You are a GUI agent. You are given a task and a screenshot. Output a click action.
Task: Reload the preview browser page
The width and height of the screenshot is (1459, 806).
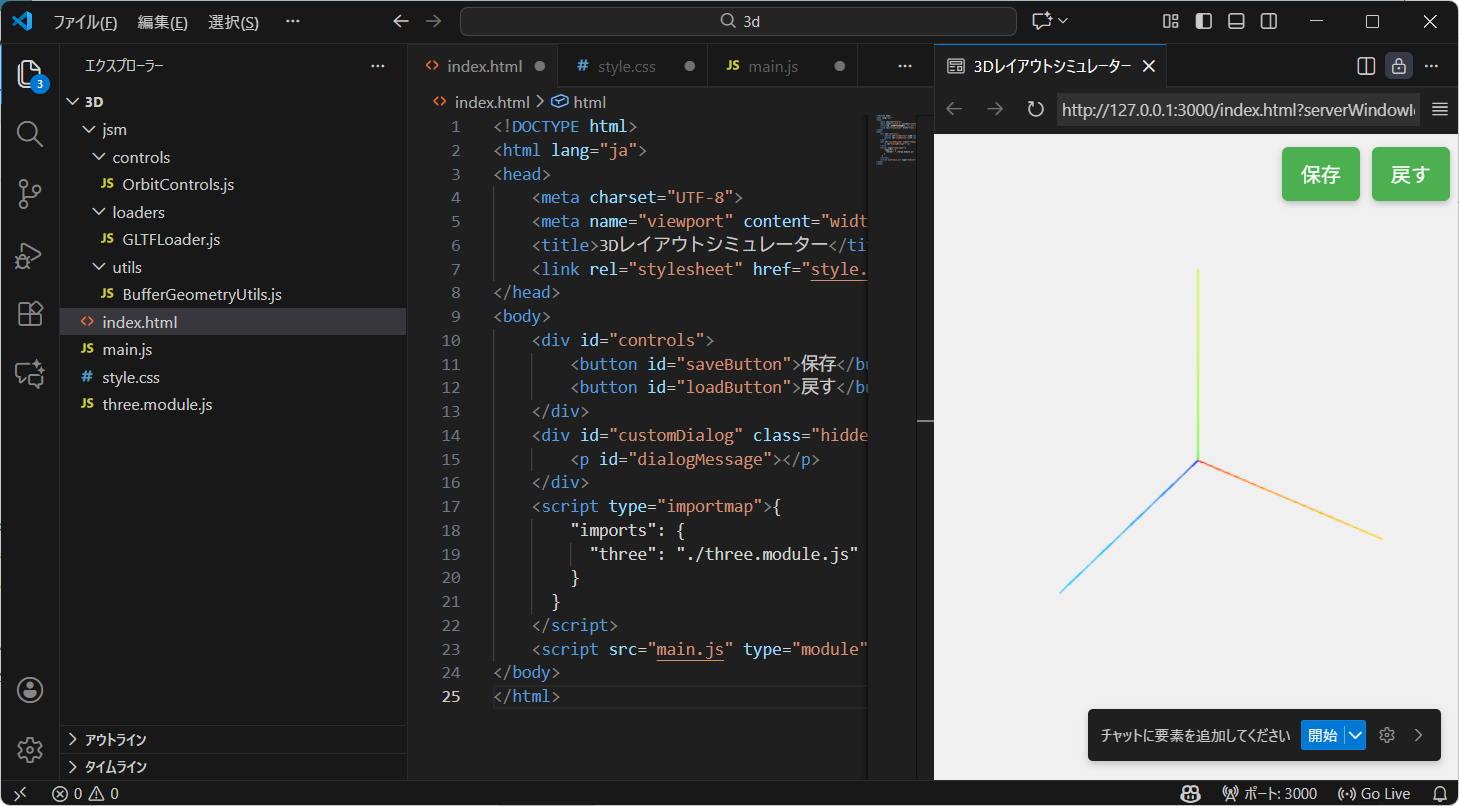point(1035,109)
